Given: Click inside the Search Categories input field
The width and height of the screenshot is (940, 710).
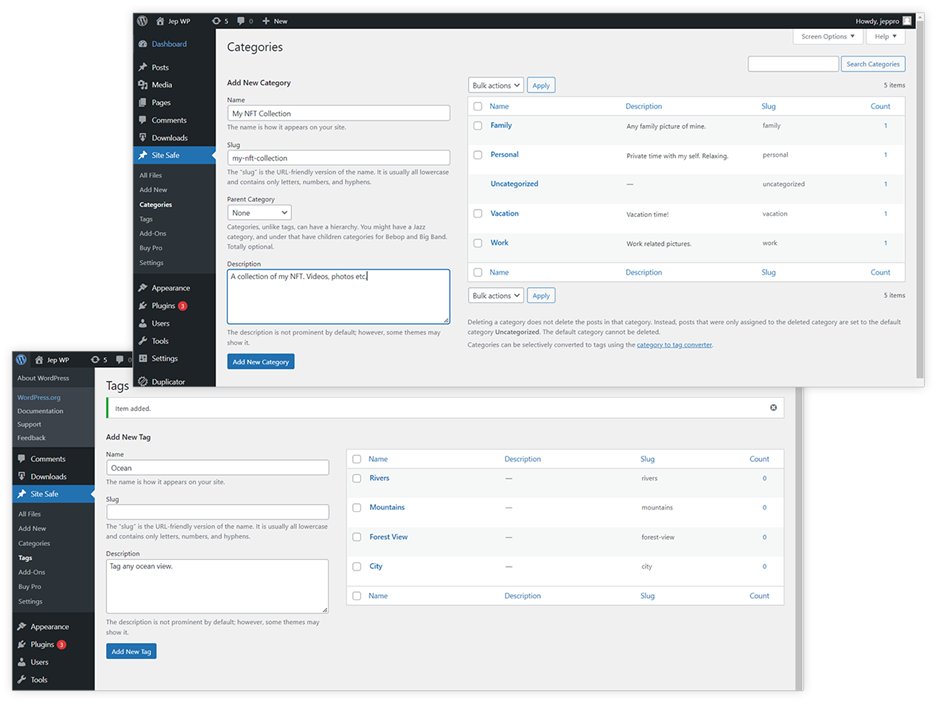Looking at the screenshot, I should coord(793,63).
